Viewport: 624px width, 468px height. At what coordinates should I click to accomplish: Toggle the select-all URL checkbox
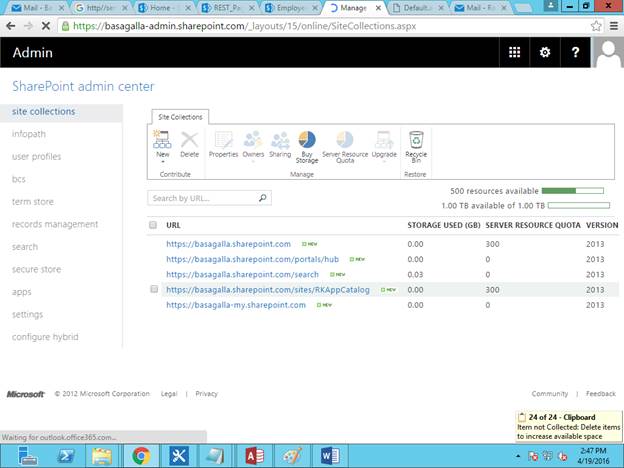tap(153, 225)
